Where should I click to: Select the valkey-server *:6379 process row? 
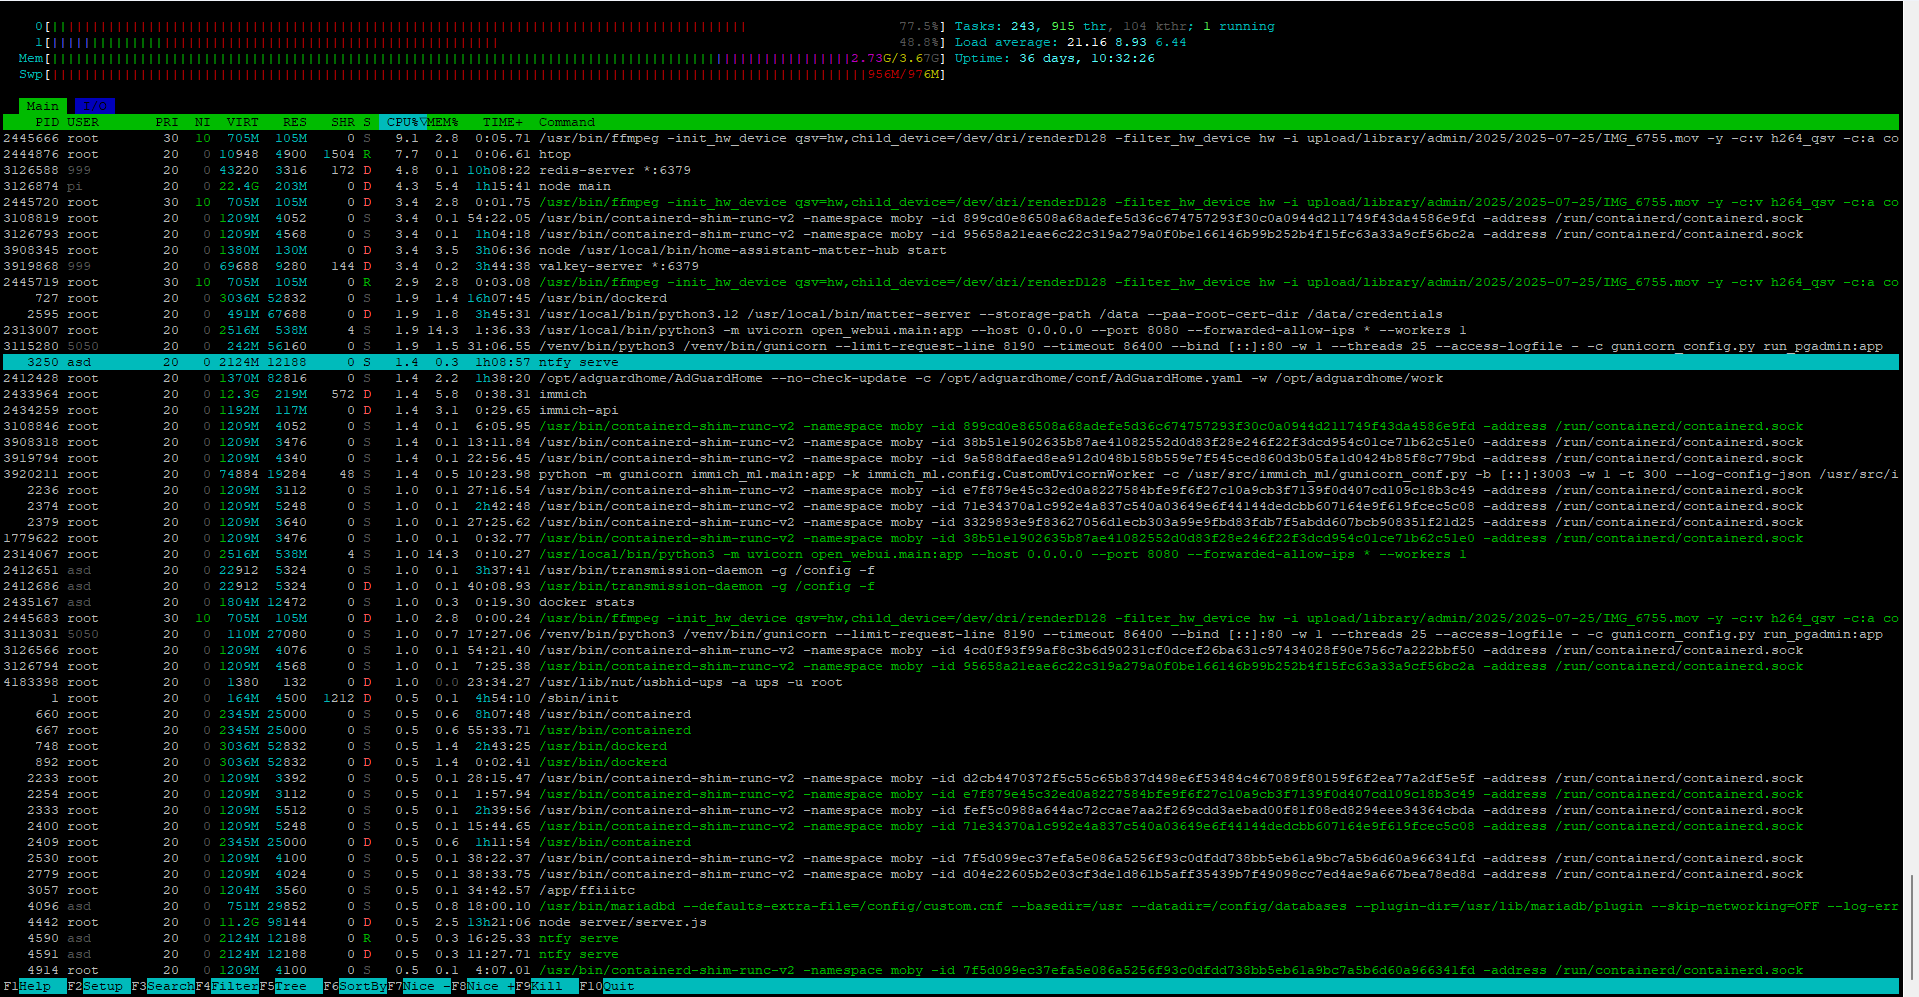pyautogui.click(x=951, y=266)
